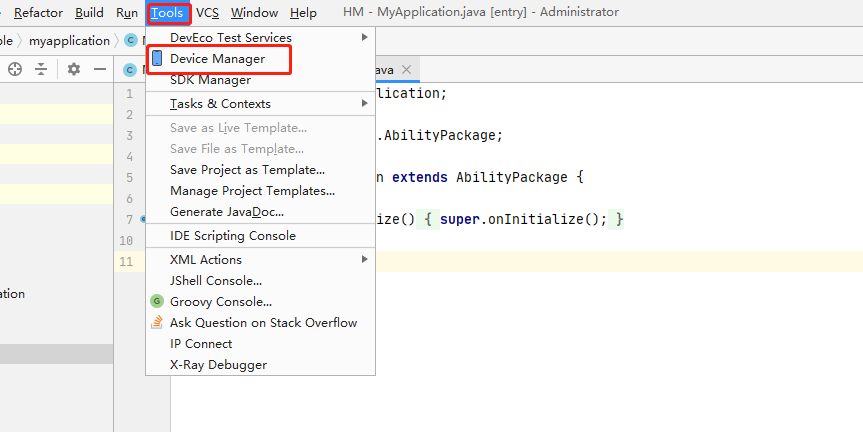Click the Tasks & Contexts submenu arrow
The image size is (863, 432).
click(x=364, y=103)
